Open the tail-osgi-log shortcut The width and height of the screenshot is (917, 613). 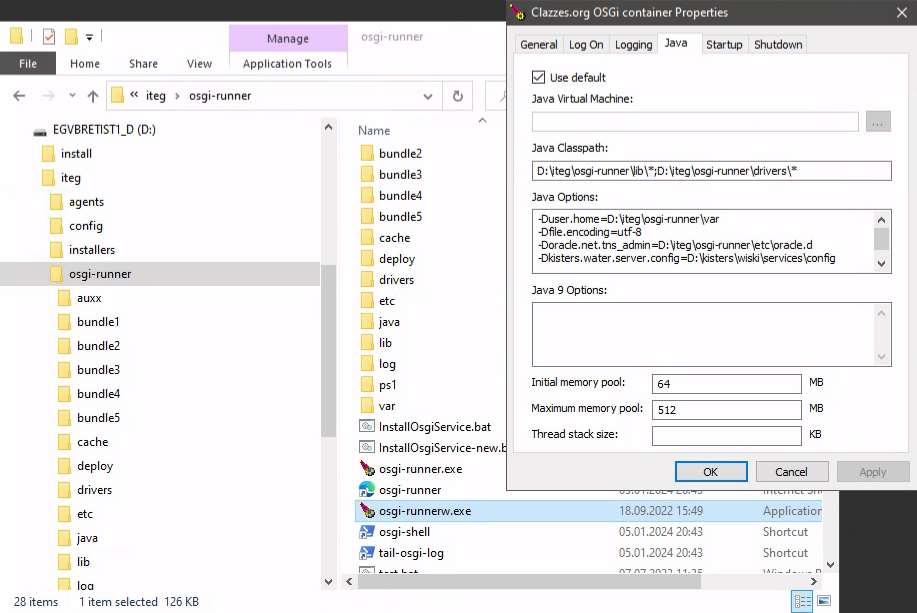pos(413,553)
